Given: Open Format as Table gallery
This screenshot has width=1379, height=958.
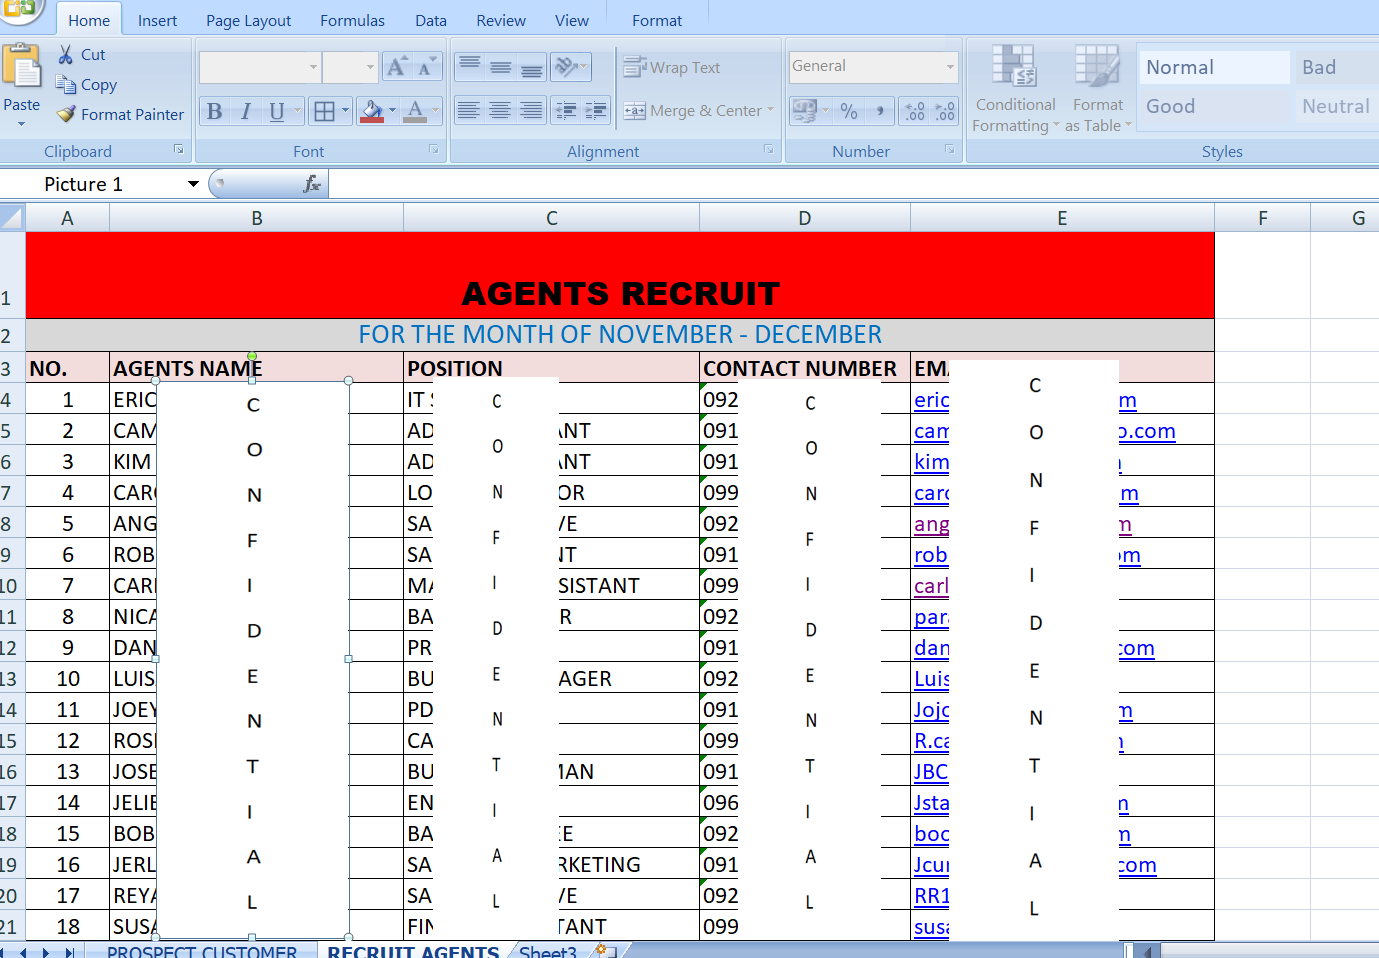Looking at the screenshot, I should pos(1098,88).
